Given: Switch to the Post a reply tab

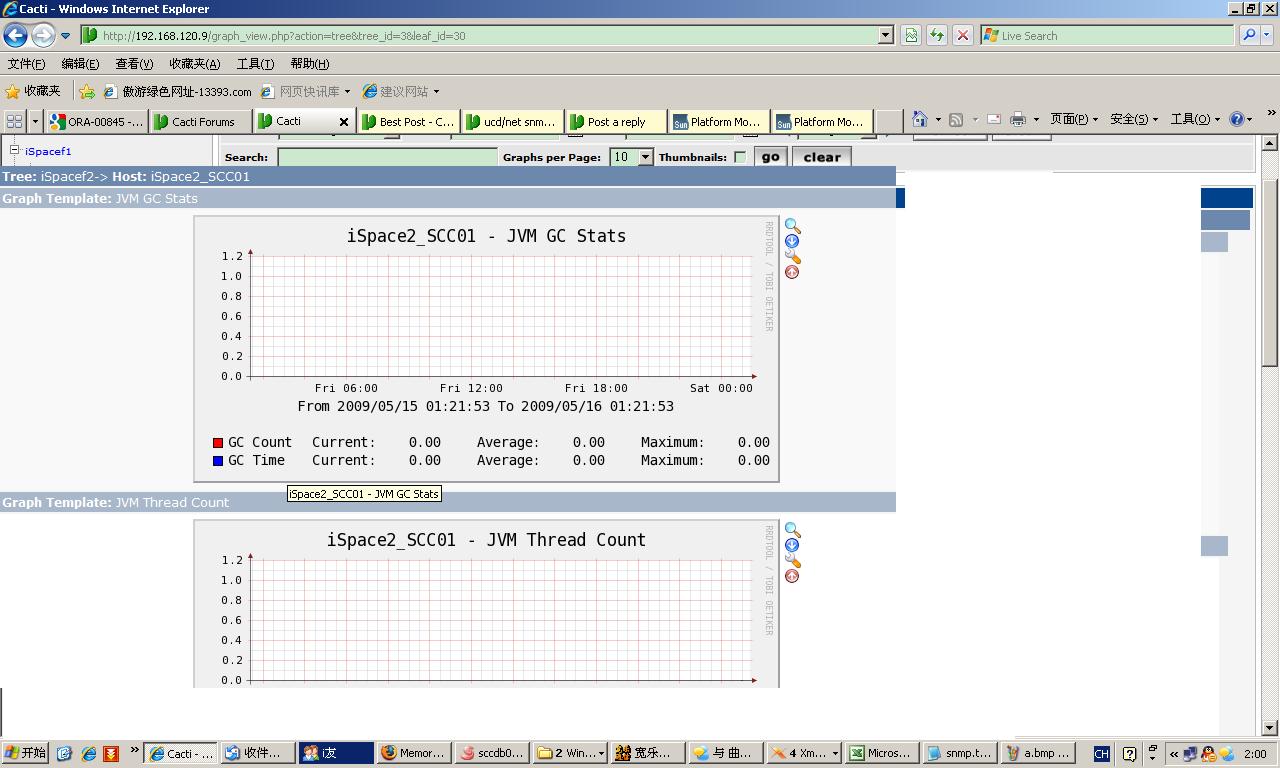Looking at the screenshot, I should 616,122.
